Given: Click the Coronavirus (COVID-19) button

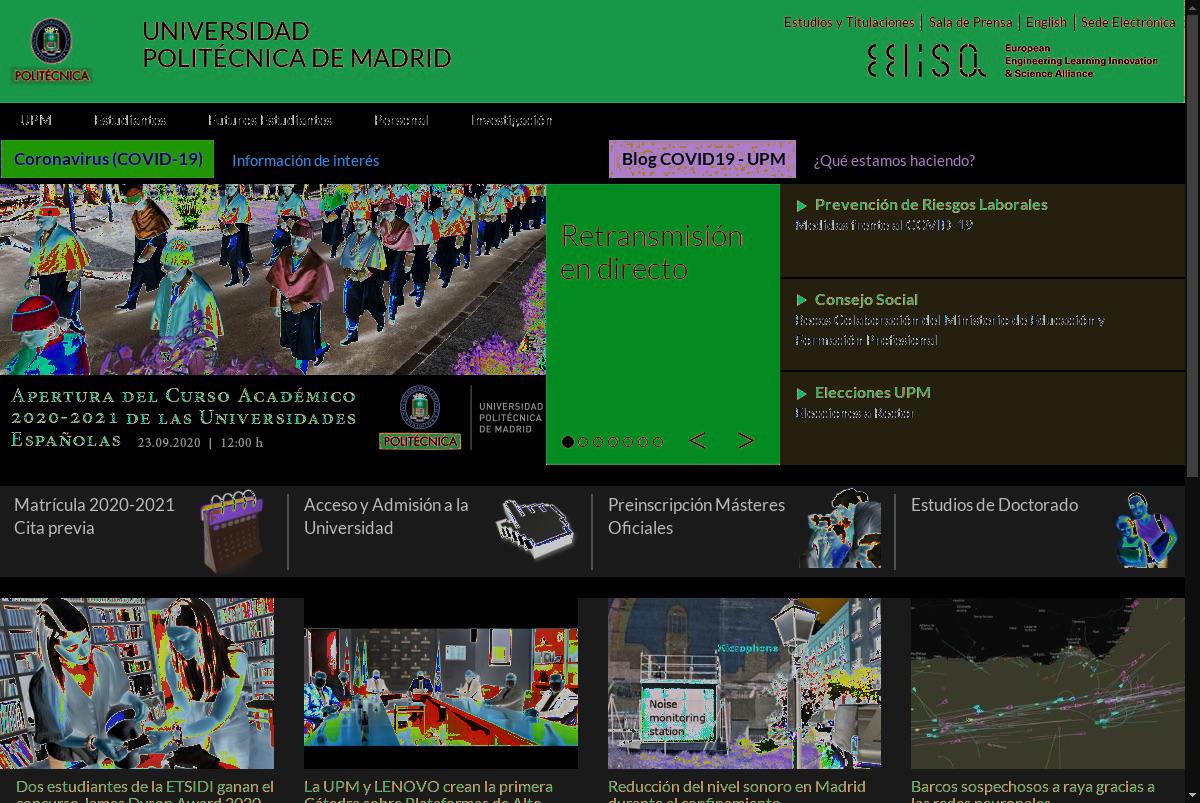Looking at the screenshot, I should 108,159.
